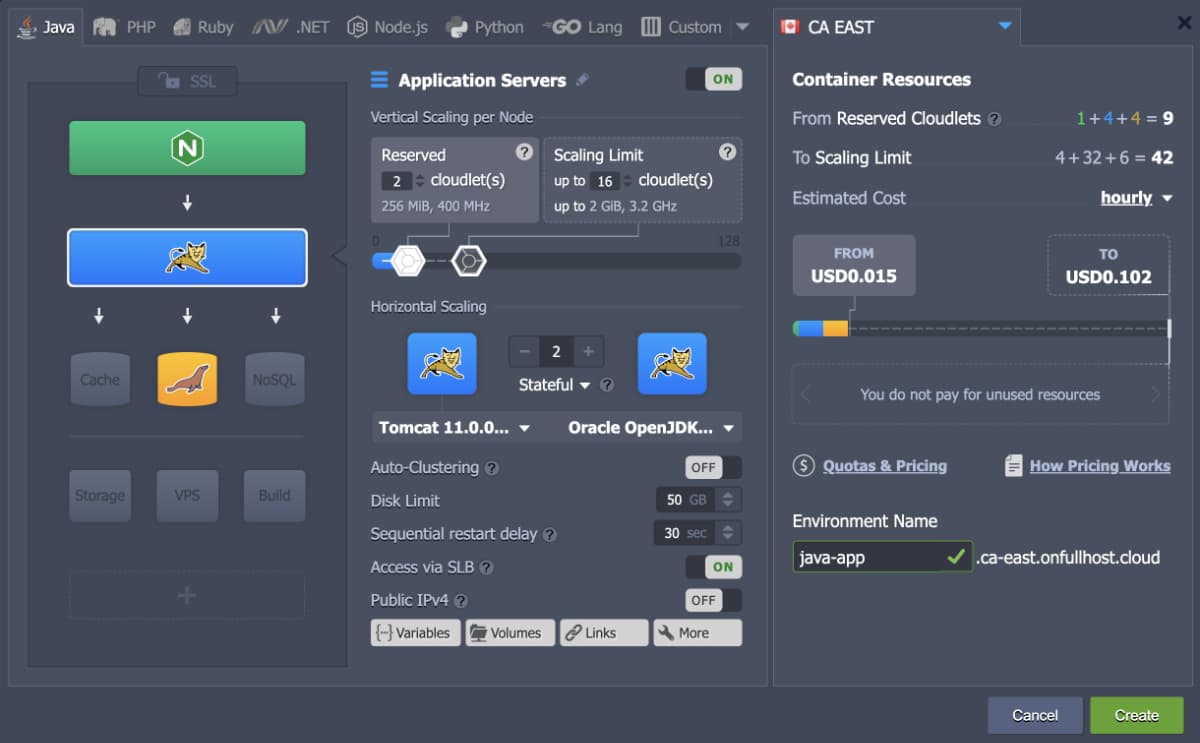Add the NoSQL database node
This screenshot has width=1200, height=743.
tap(274, 380)
